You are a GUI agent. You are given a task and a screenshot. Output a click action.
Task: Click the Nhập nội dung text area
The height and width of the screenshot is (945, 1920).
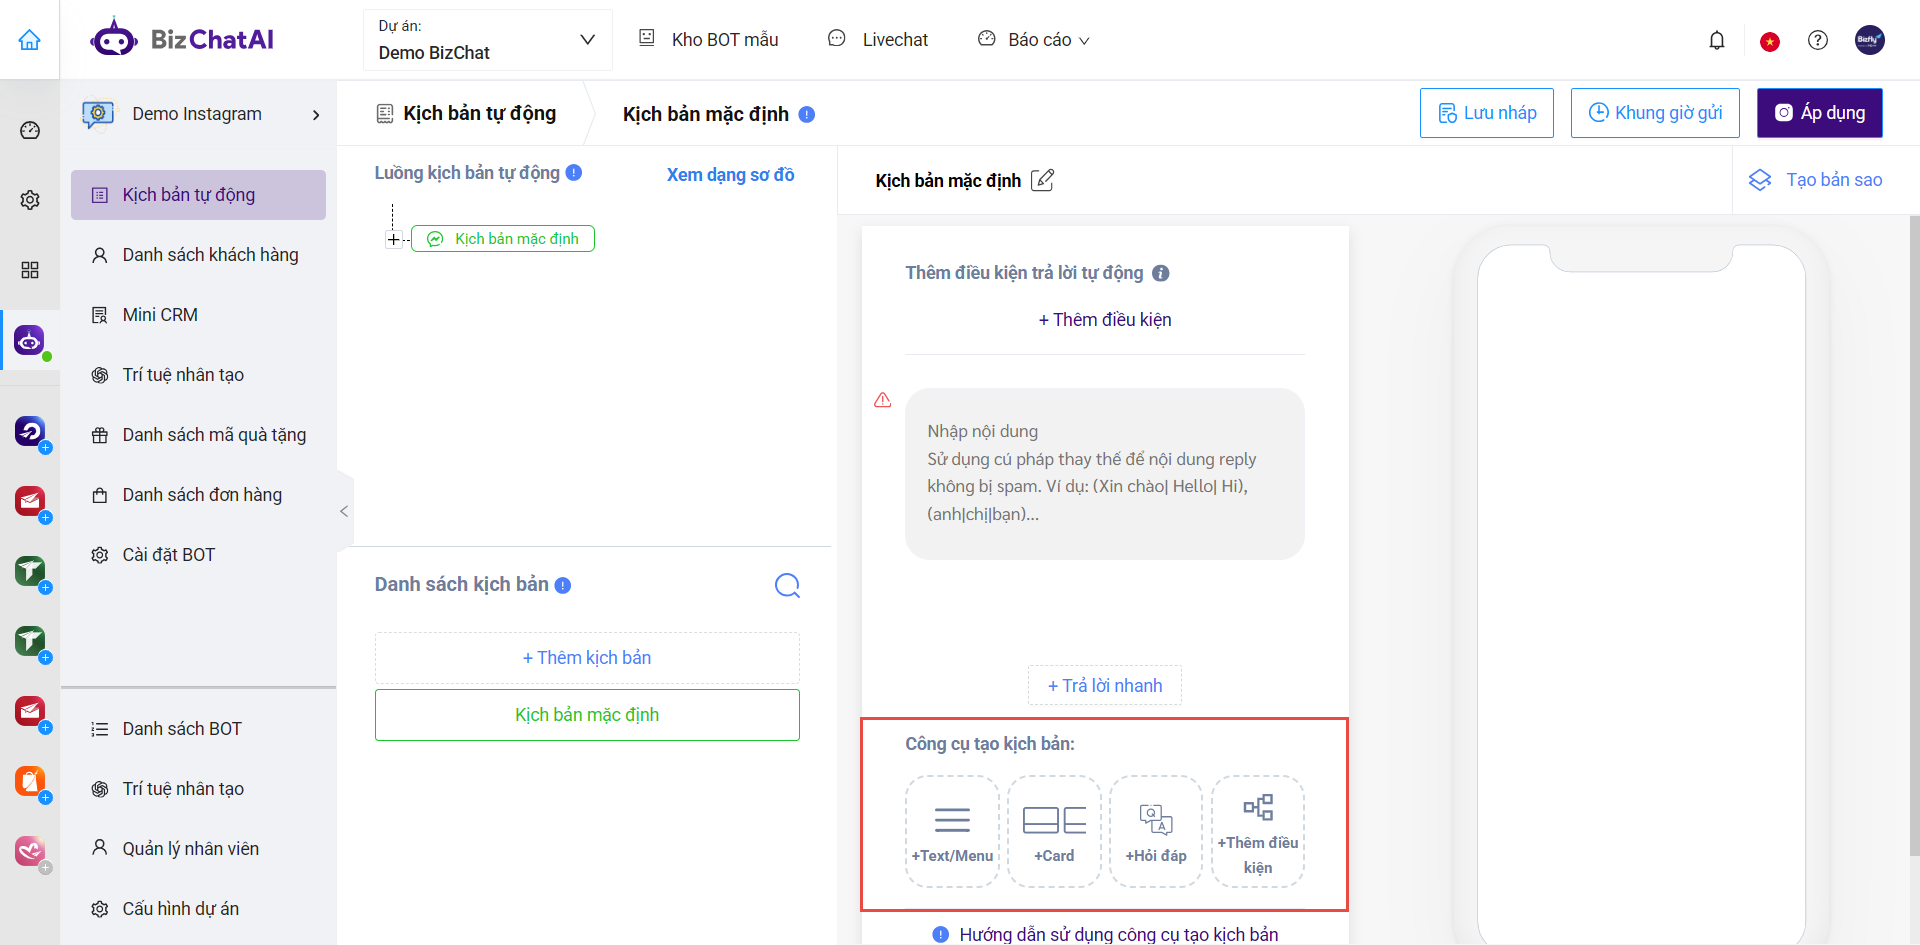click(1105, 474)
